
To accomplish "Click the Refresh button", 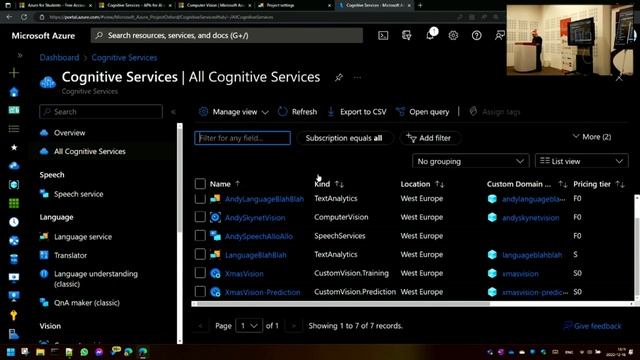I will 298,112.
